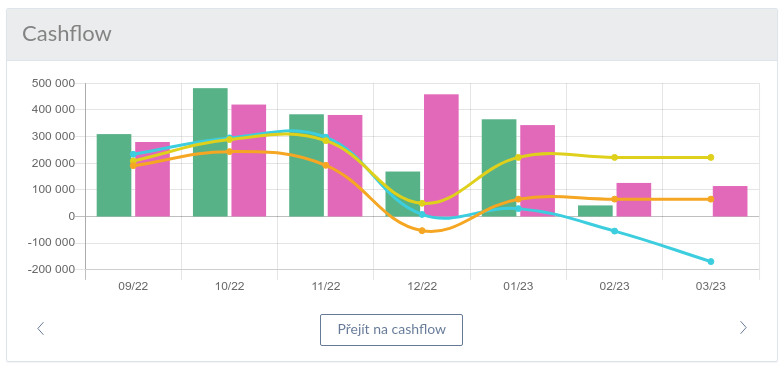Click the orange data point at 10/22
This screenshot has width=784, height=369.
230,152
